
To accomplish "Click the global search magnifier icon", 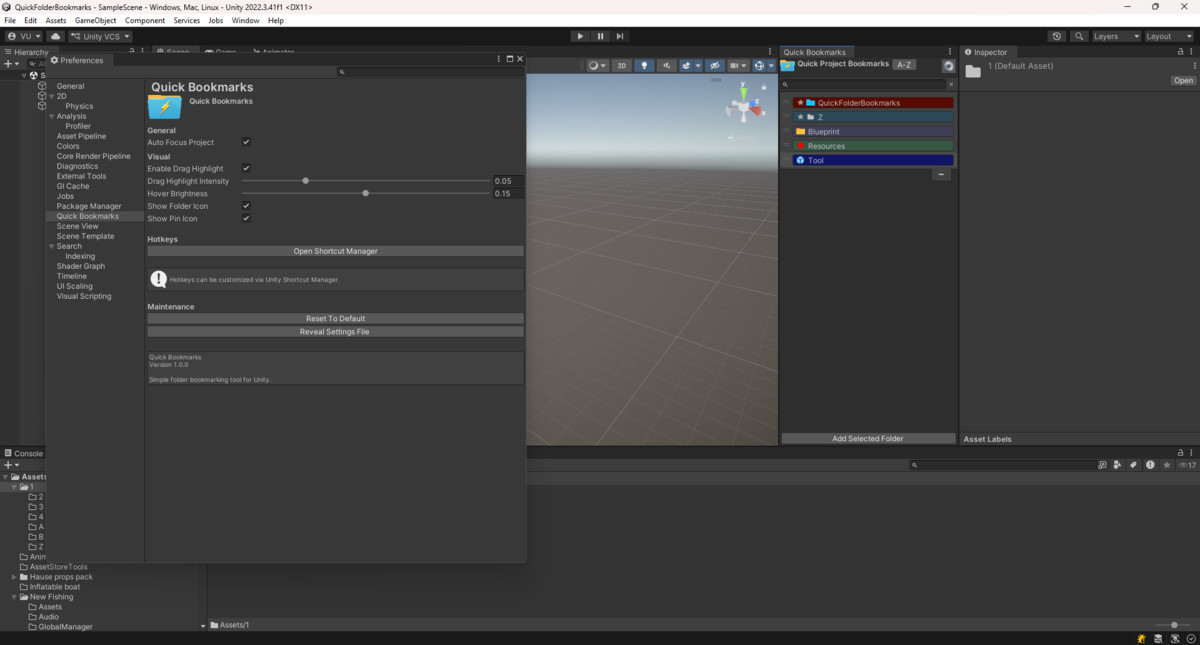I will [1079, 36].
